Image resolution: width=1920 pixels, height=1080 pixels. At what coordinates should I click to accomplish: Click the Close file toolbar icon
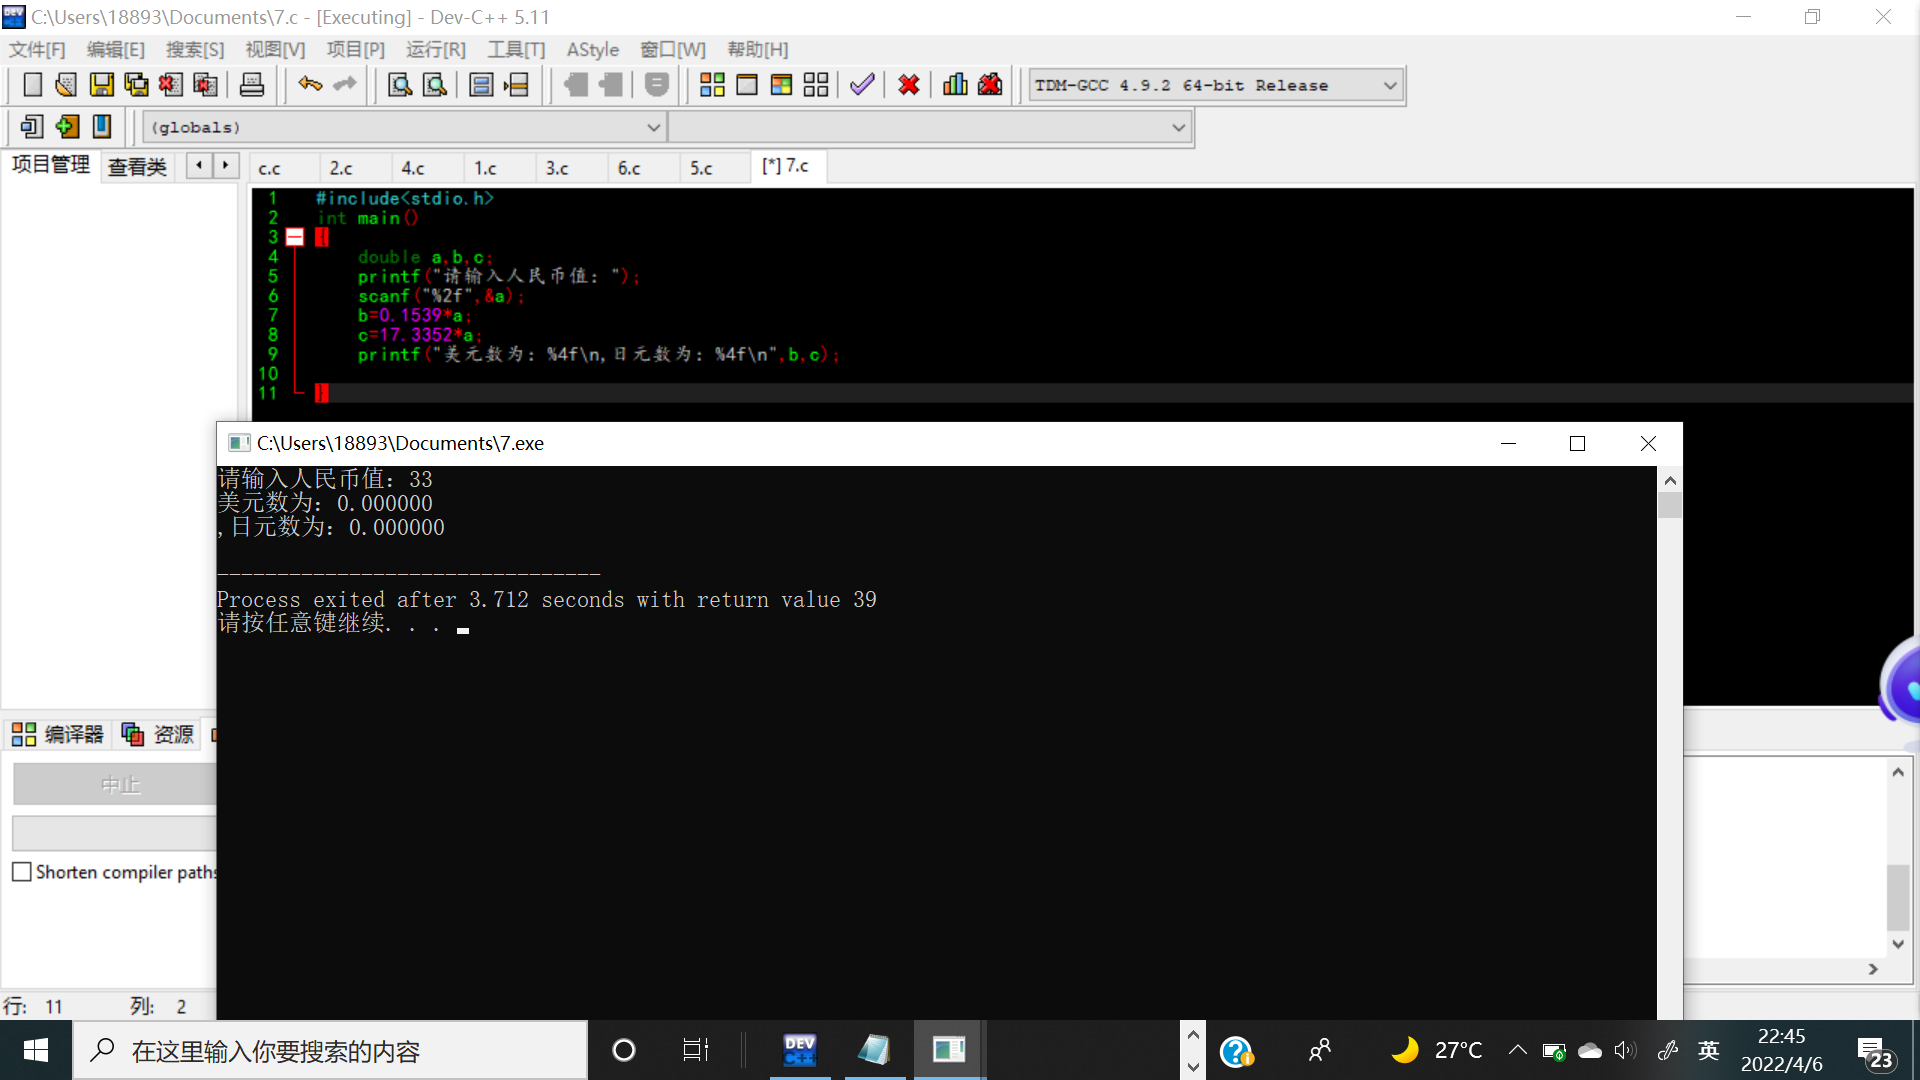(170, 85)
